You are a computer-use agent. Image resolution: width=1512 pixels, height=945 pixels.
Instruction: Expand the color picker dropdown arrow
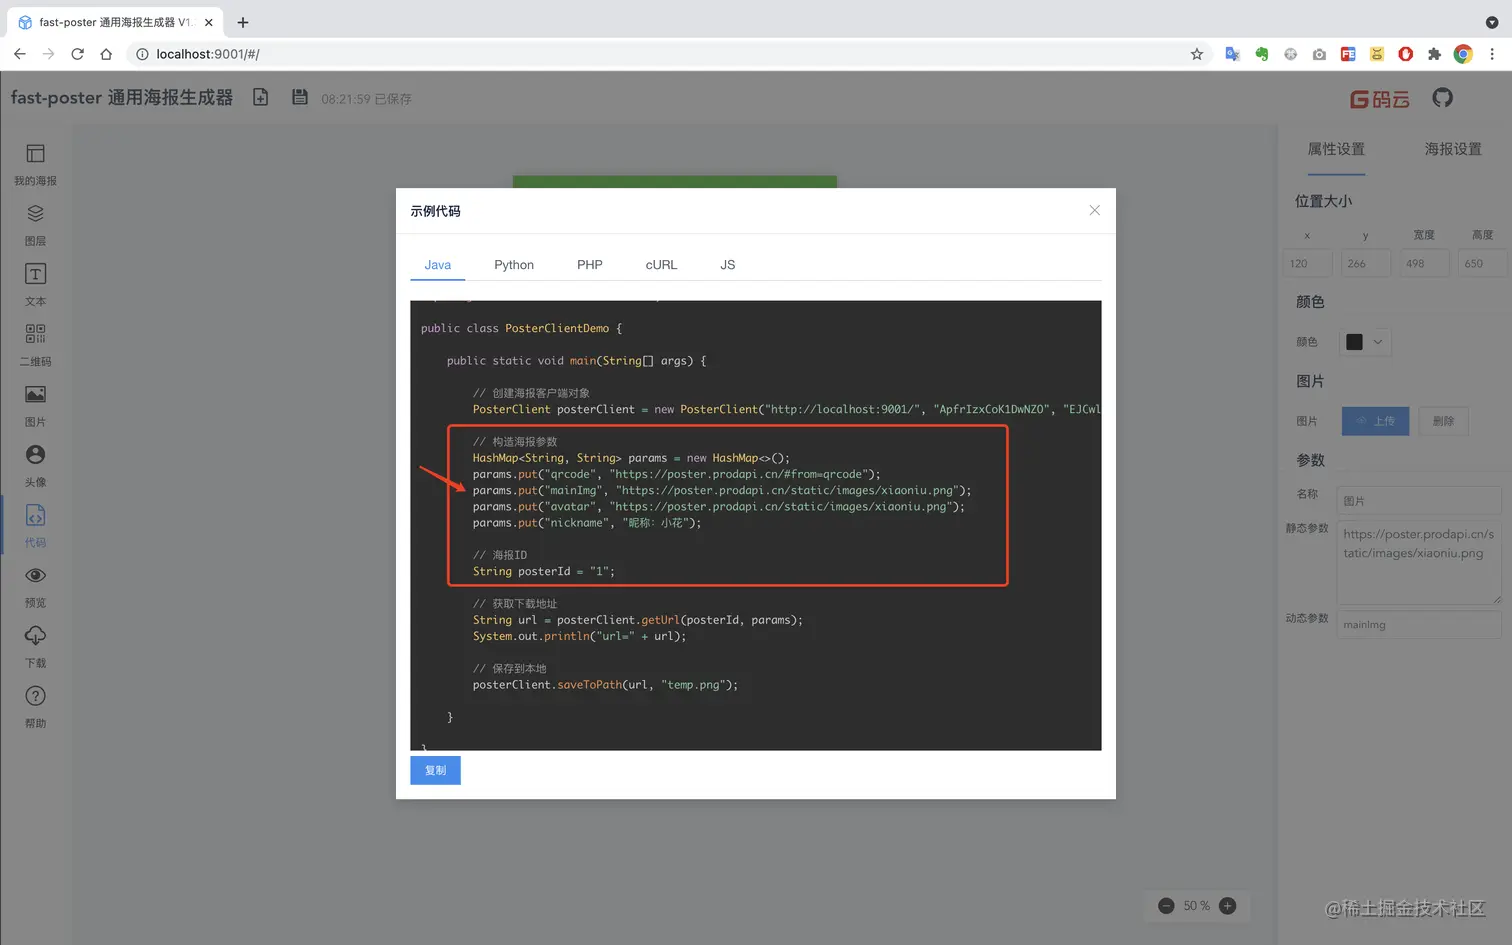pos(1378,342)
